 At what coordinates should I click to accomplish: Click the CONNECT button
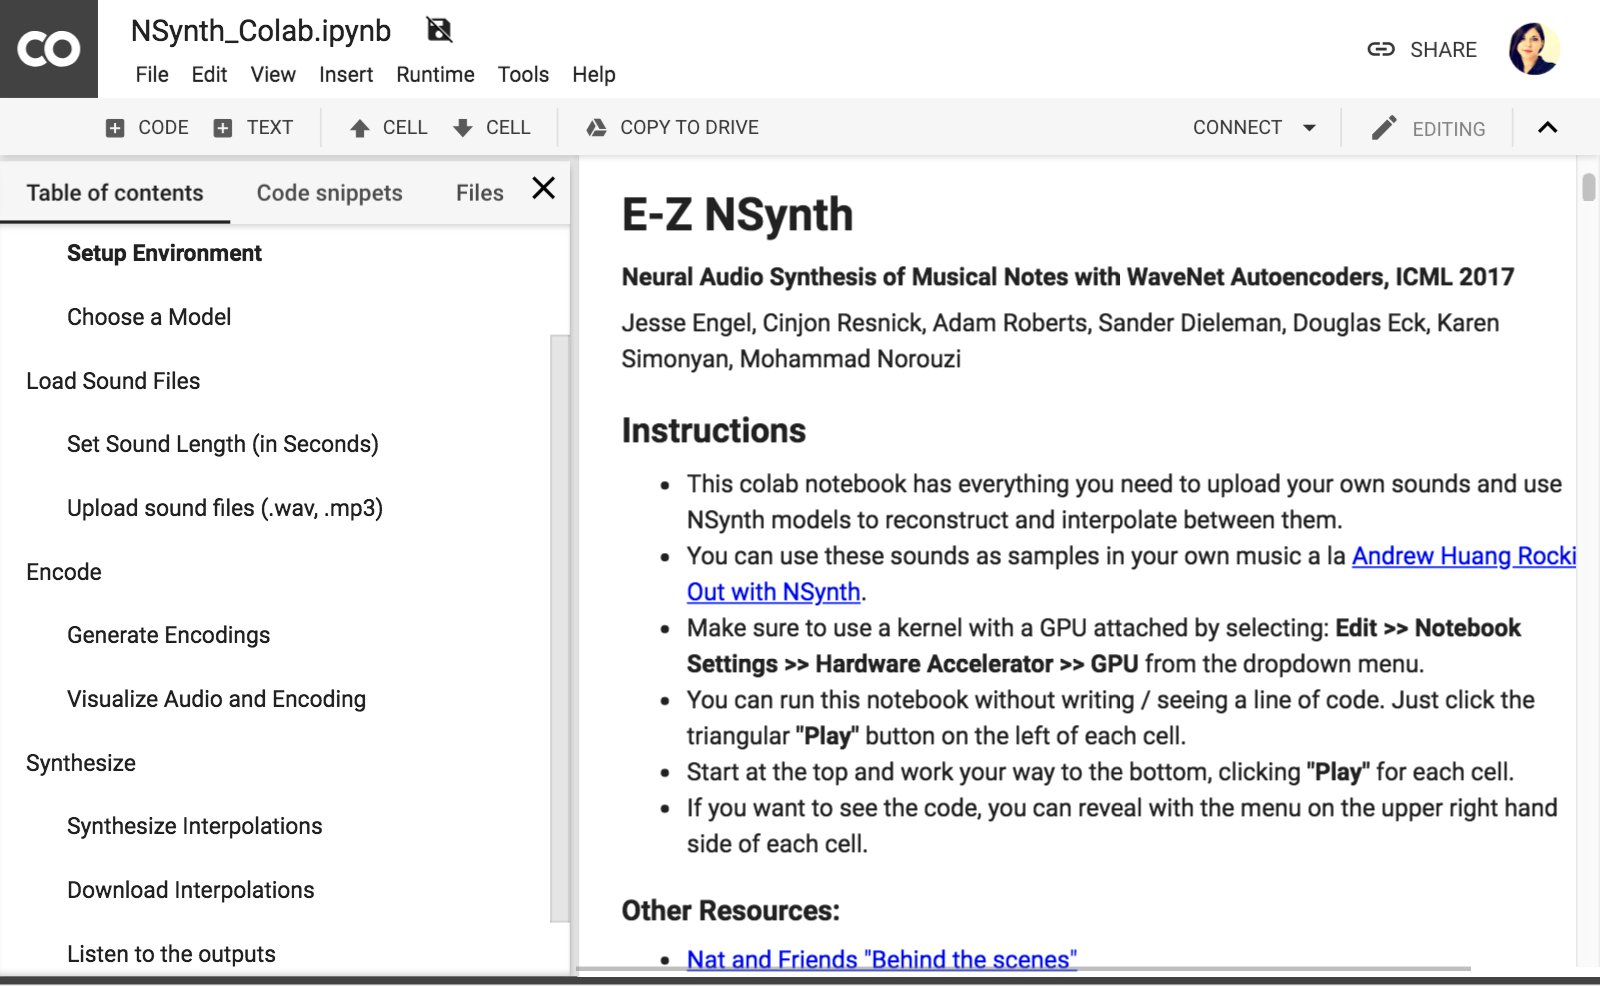pyautogui.click(x=1237, y=128)
